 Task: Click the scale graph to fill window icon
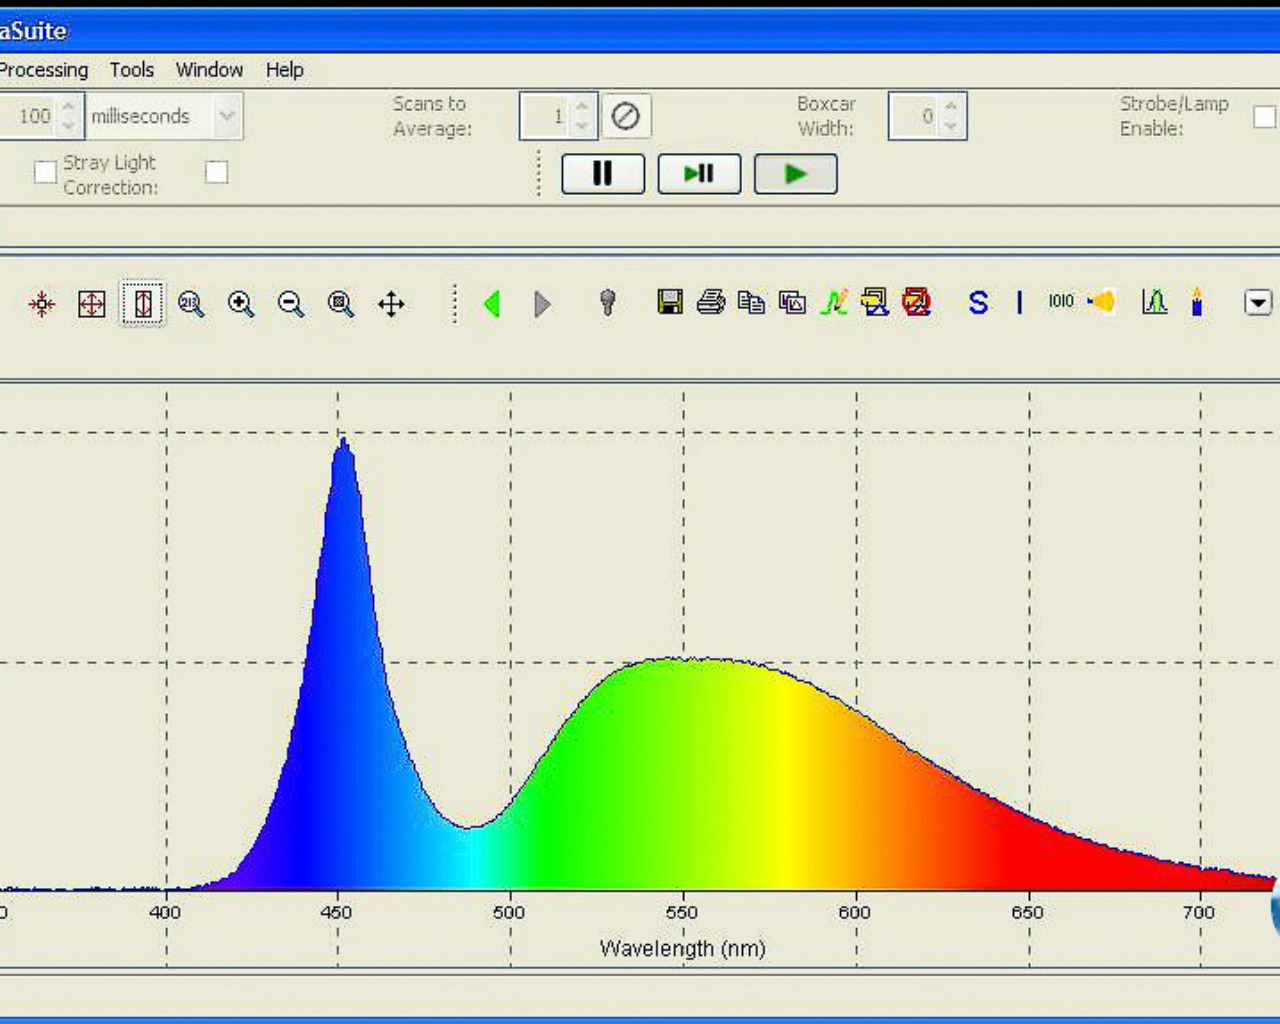(x=91, y=304)
